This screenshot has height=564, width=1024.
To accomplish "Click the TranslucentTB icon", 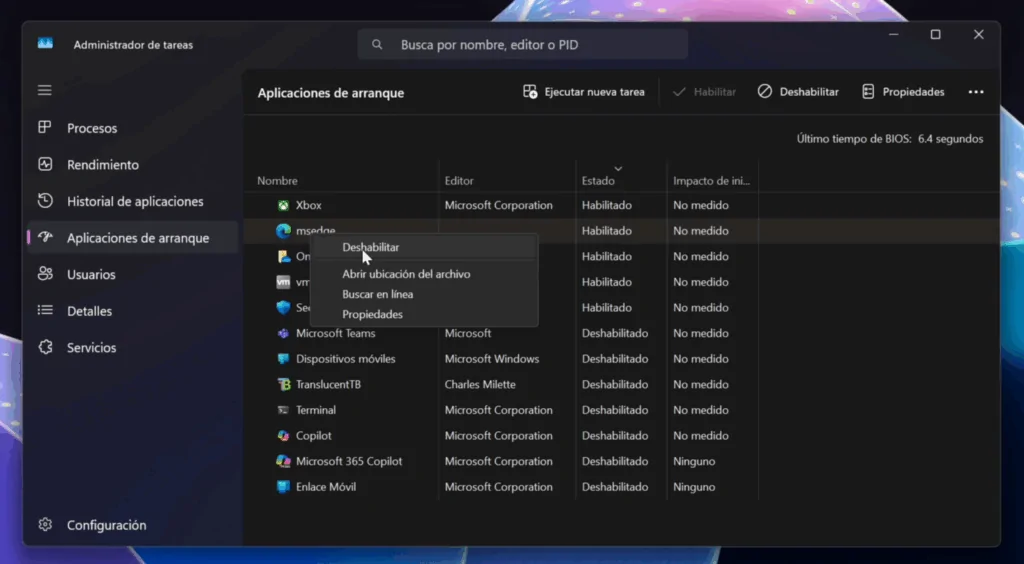I will [x=283, y=384].
